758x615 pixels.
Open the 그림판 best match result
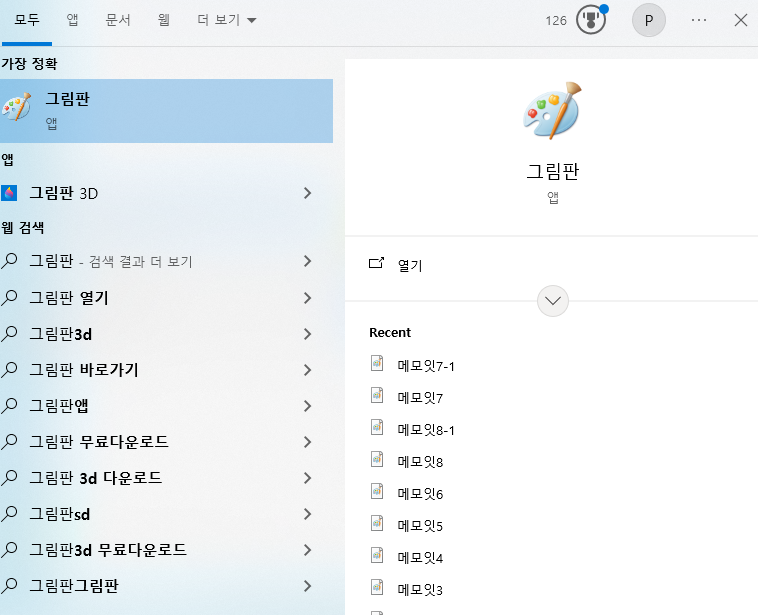click(166, 111)
